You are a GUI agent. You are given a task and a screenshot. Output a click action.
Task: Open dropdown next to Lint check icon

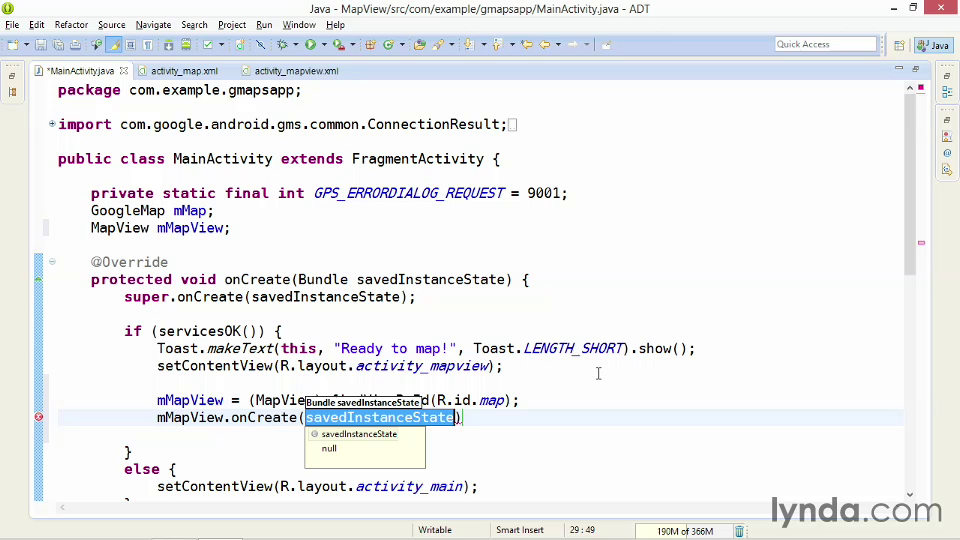pyautogui.click(x=221, y=45)
